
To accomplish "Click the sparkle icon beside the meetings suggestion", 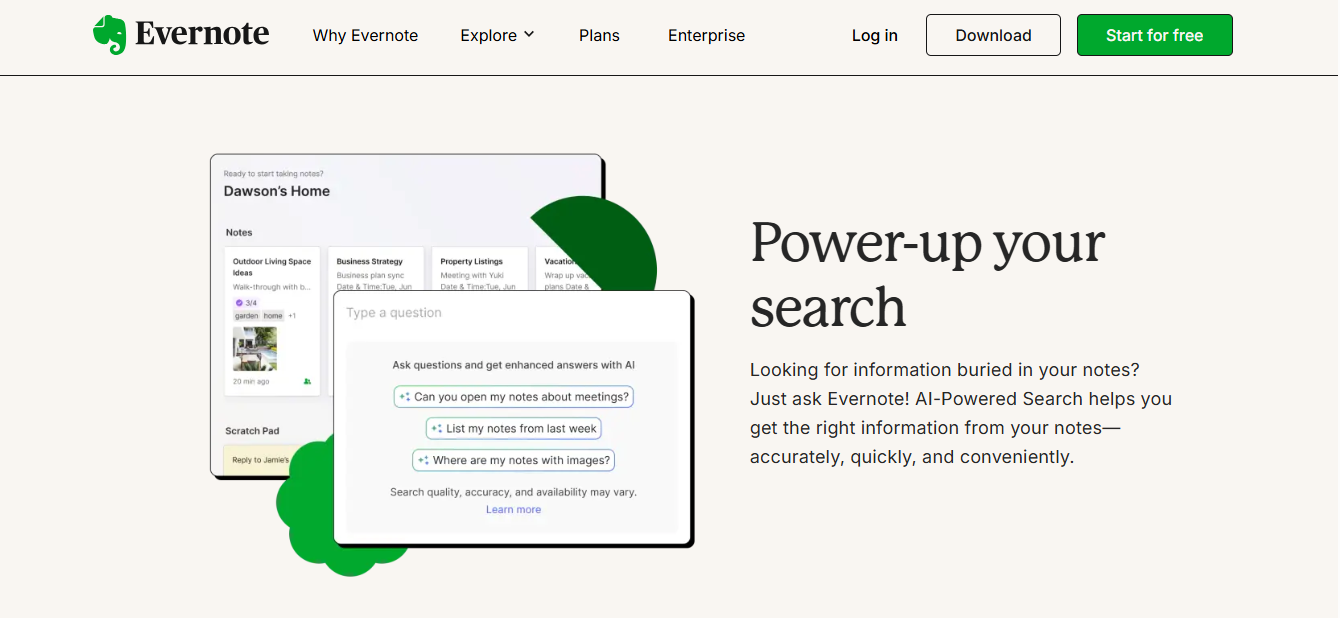I will point(405,397).
